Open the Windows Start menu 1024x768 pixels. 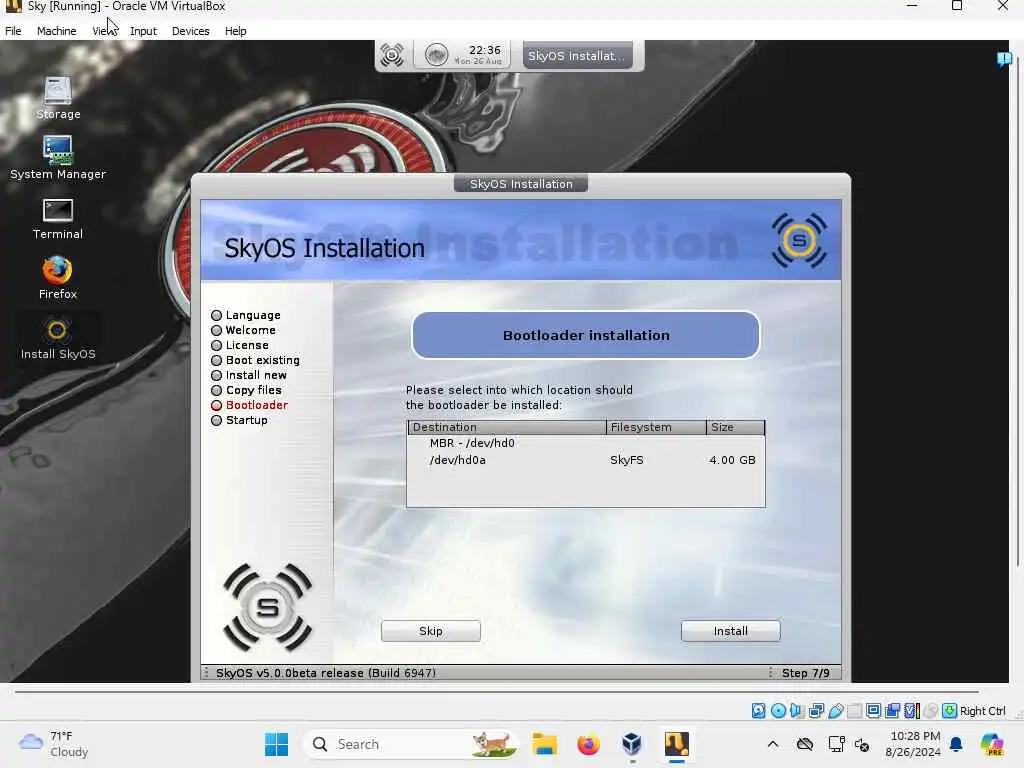[276, 744]
